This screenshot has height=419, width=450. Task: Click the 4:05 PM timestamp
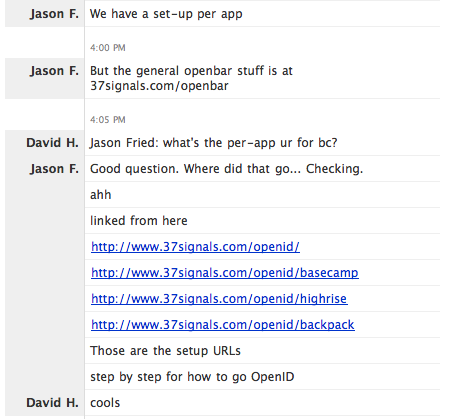[x=108, y=120]
